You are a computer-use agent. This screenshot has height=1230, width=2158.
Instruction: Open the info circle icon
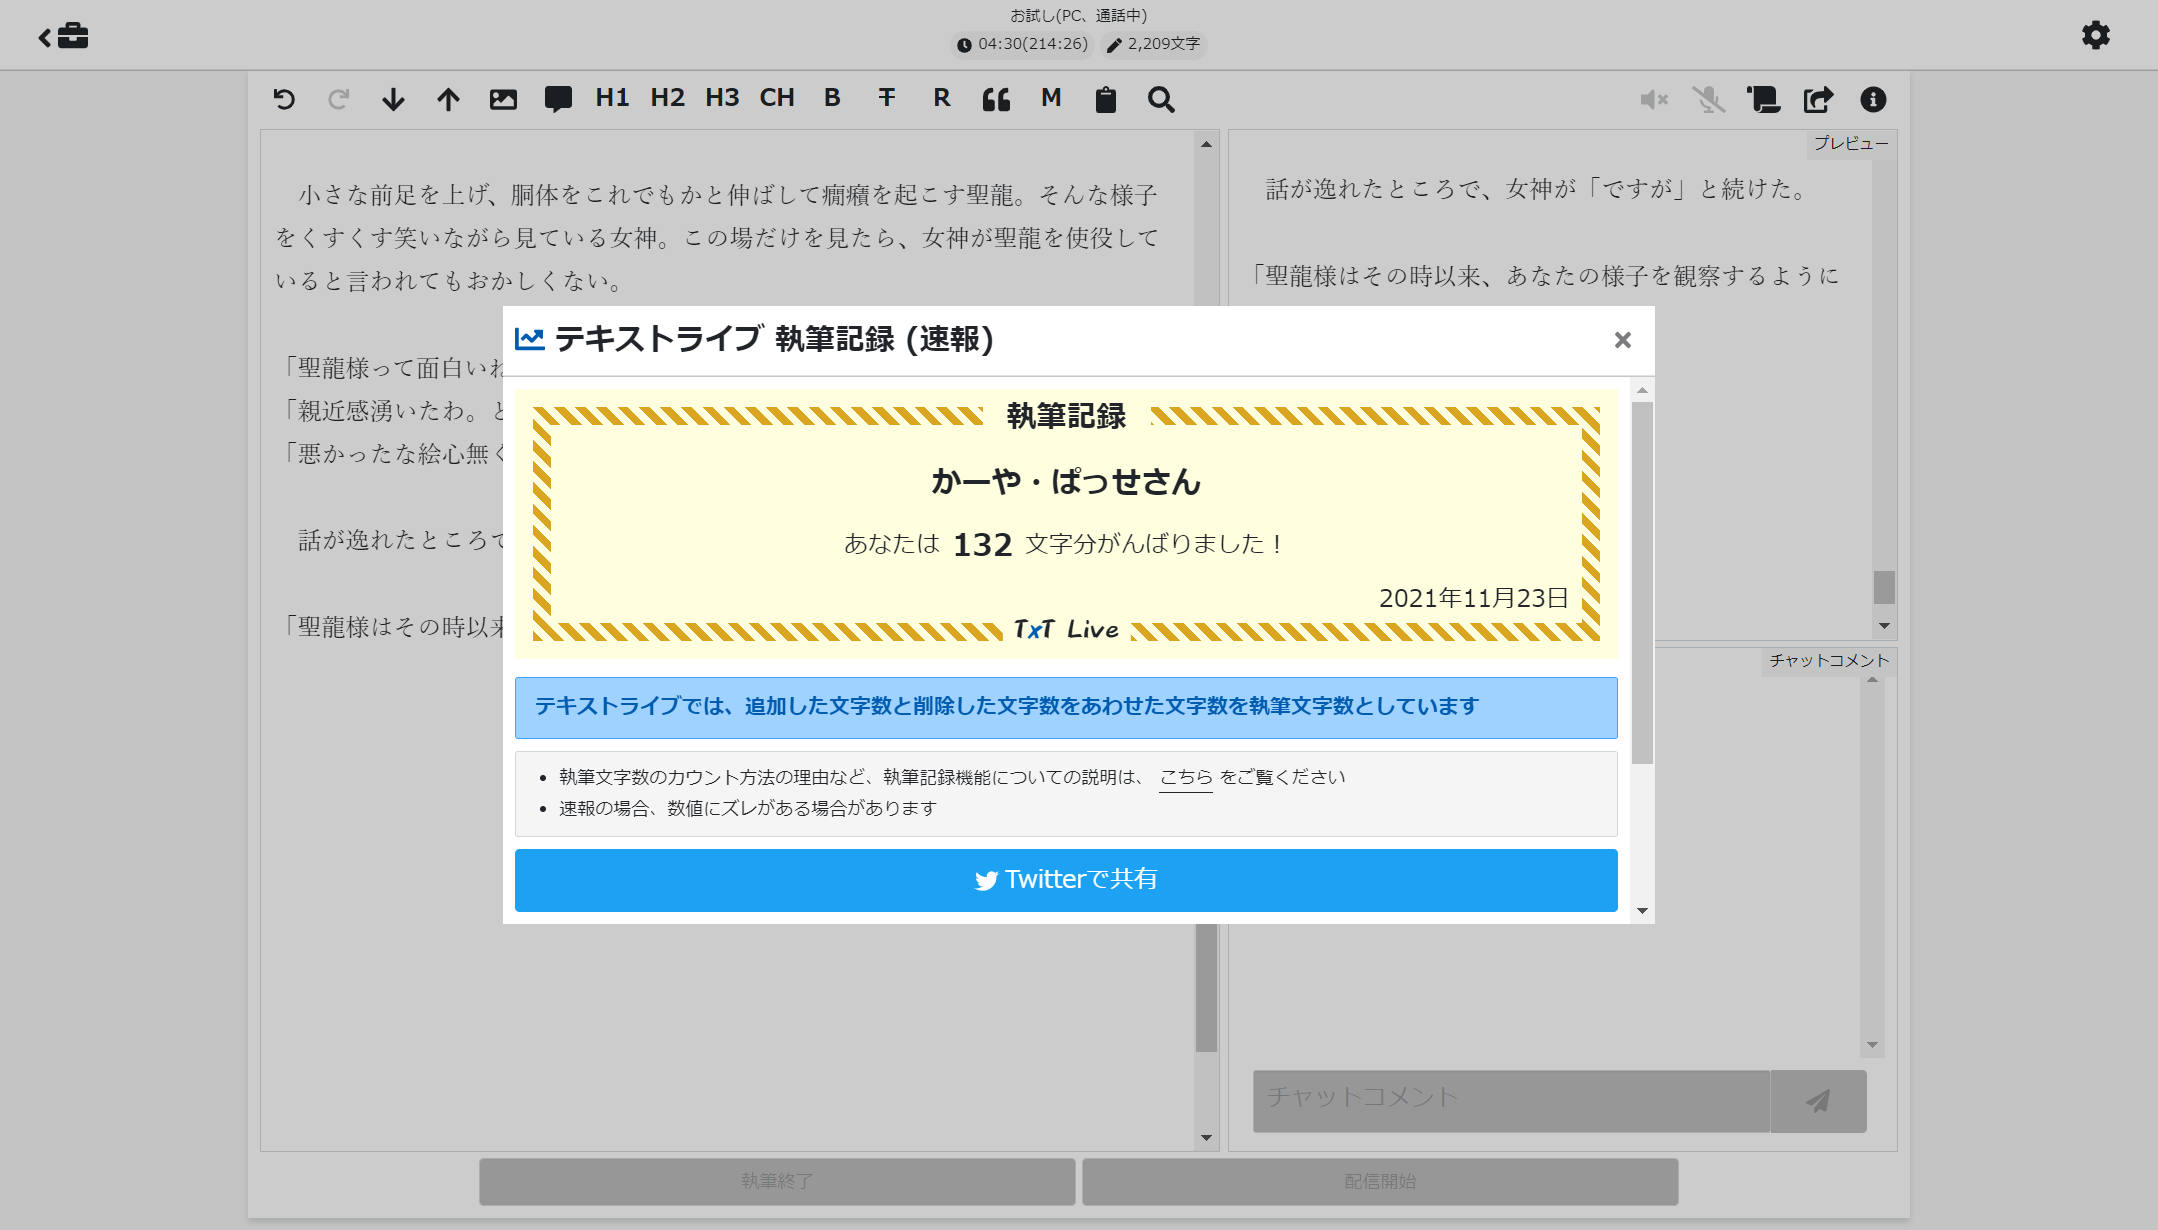[x=1873, y=99]
